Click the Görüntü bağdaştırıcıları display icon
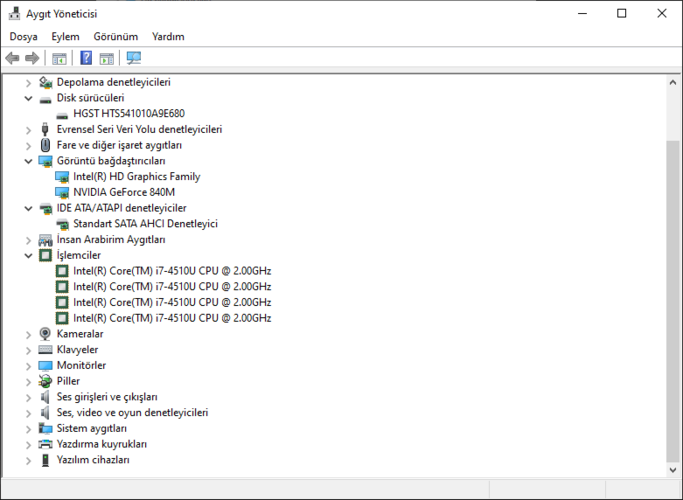683x500 pixels. tap(45, 161)
